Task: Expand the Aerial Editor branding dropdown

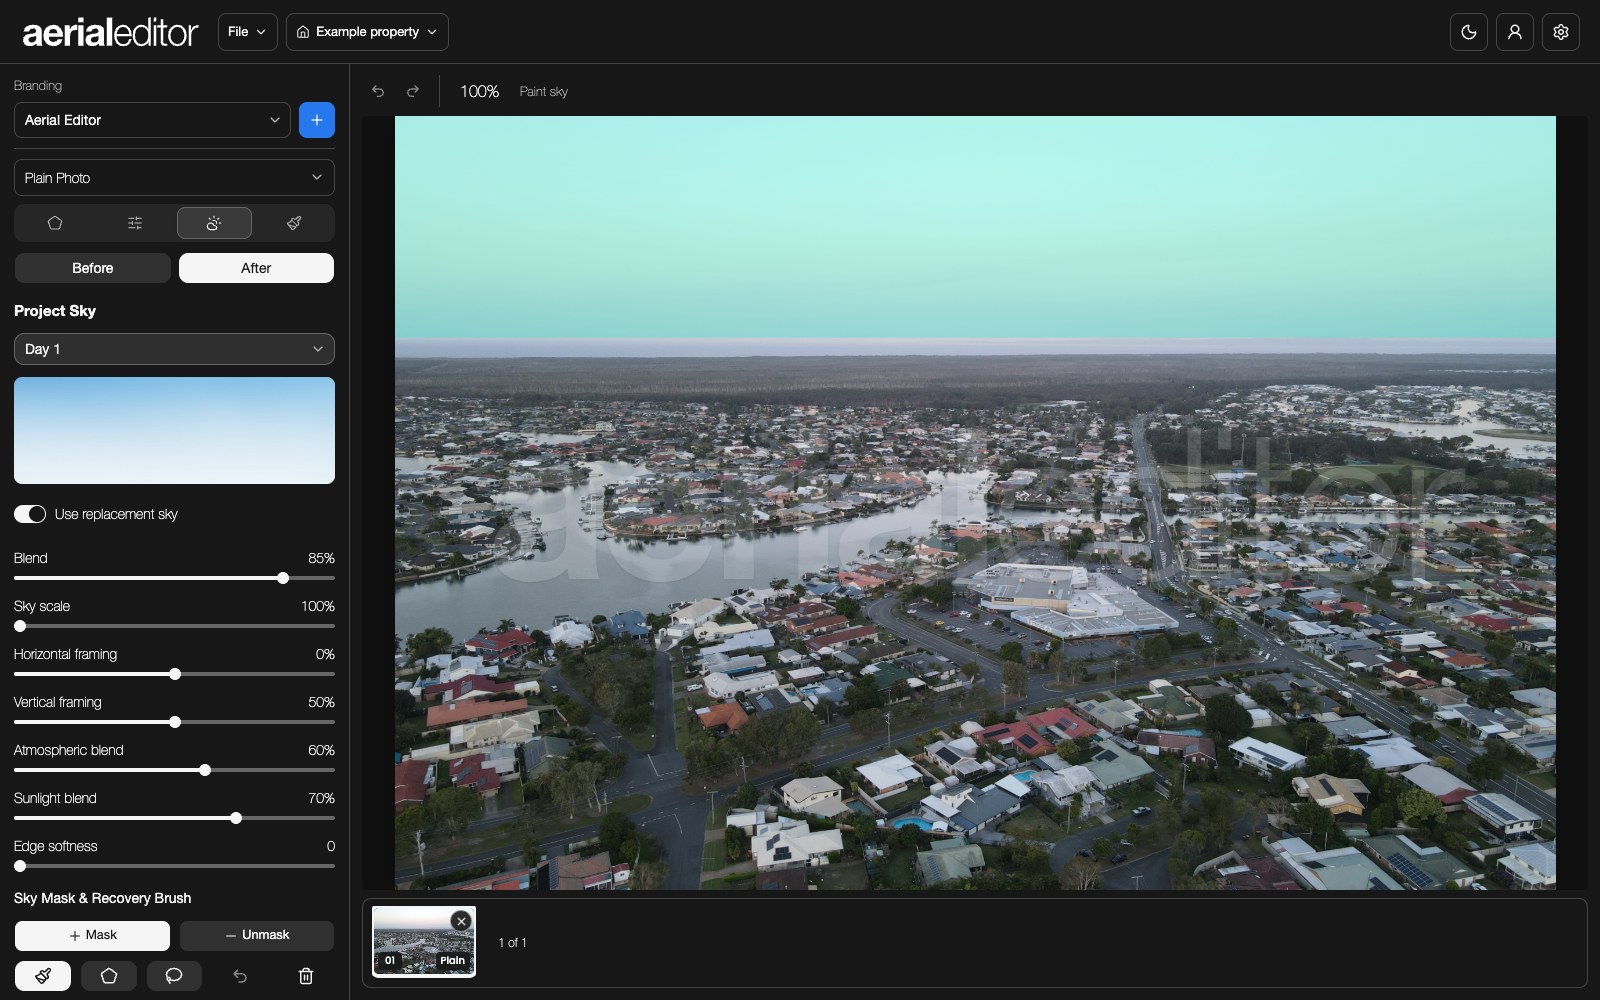Action: tap(152, 120)
